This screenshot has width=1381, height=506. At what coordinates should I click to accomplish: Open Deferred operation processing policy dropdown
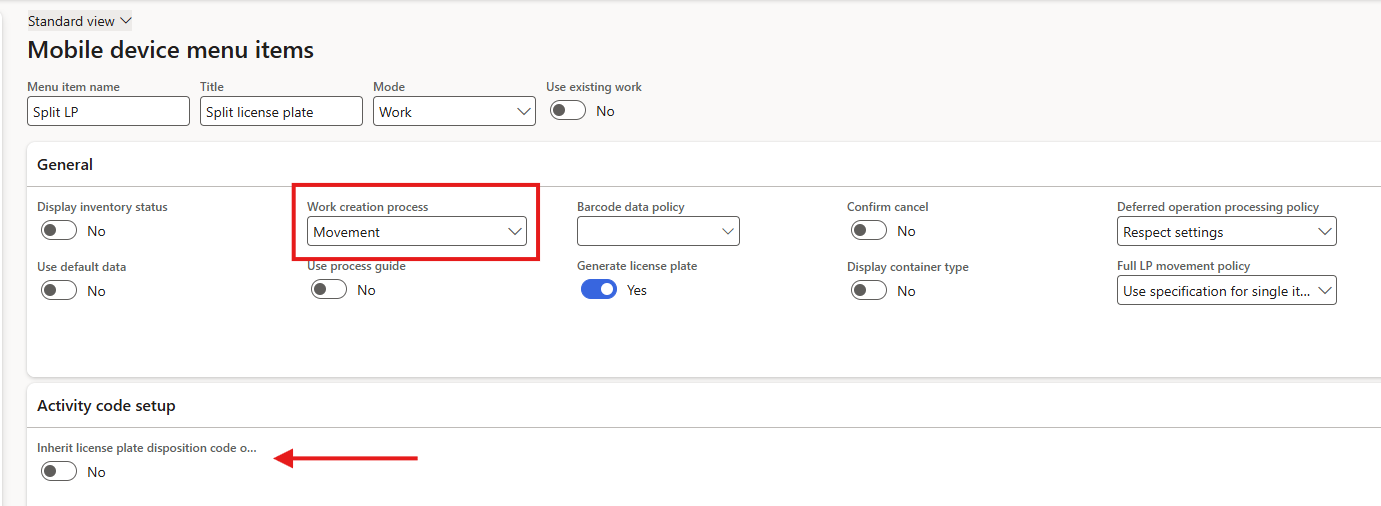click(1226, 232)
